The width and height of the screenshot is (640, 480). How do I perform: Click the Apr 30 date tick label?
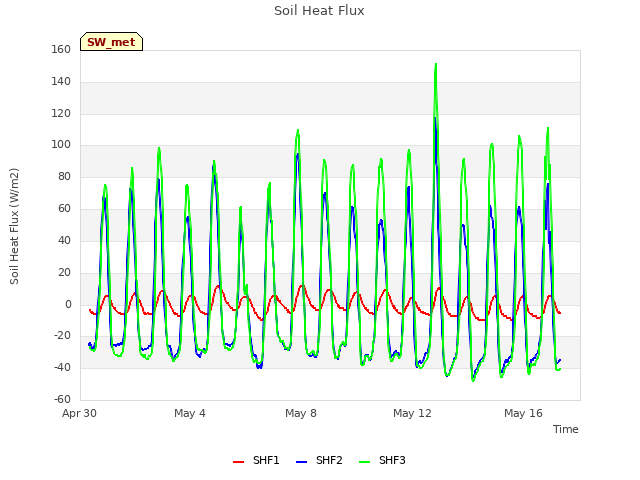[x=79, y=413]
